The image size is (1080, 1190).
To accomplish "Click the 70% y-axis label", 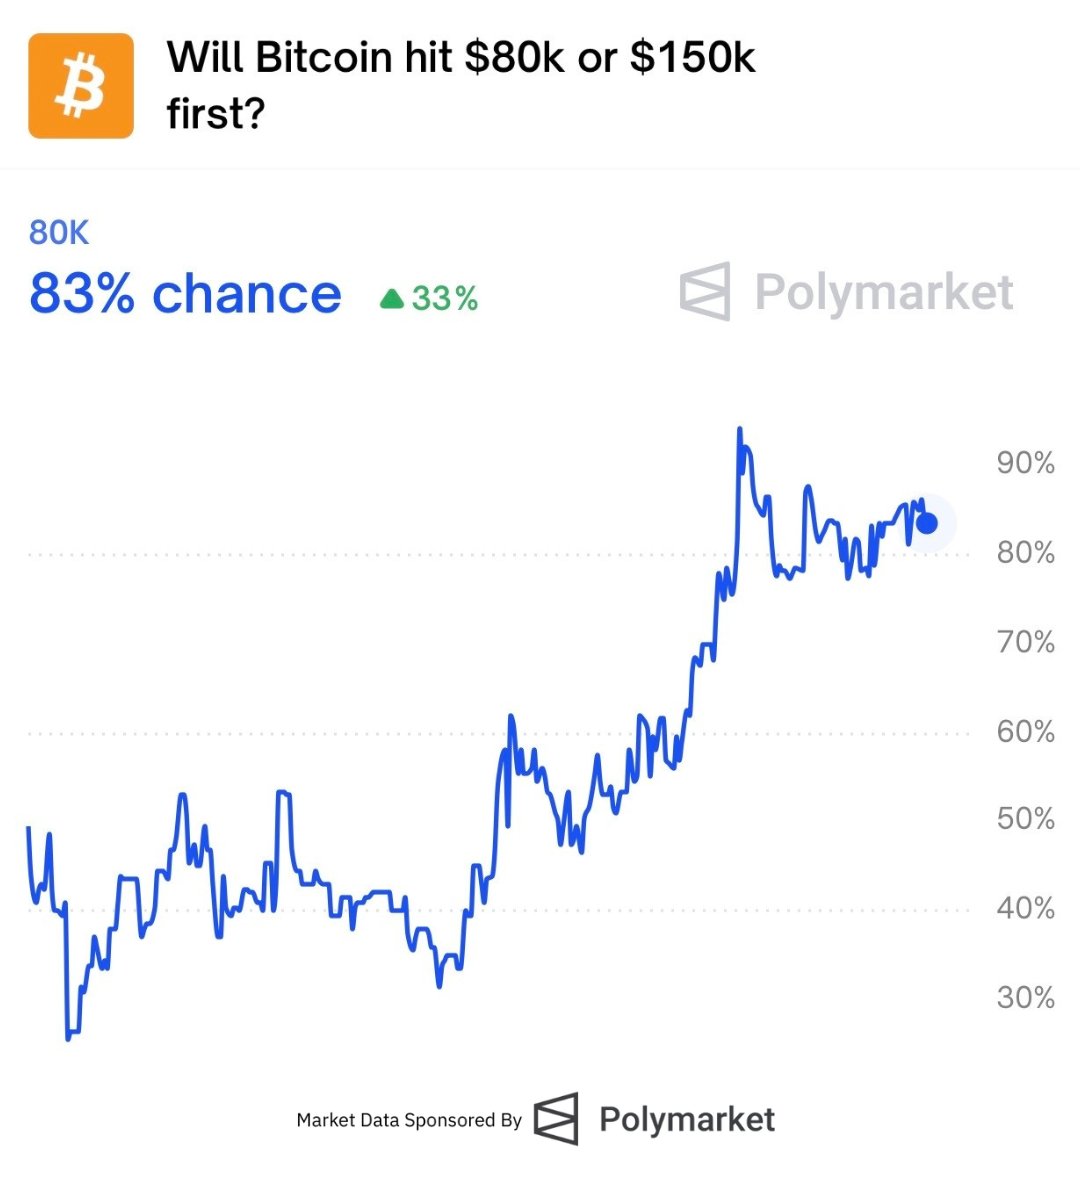I will click(x=1025, y=641).
